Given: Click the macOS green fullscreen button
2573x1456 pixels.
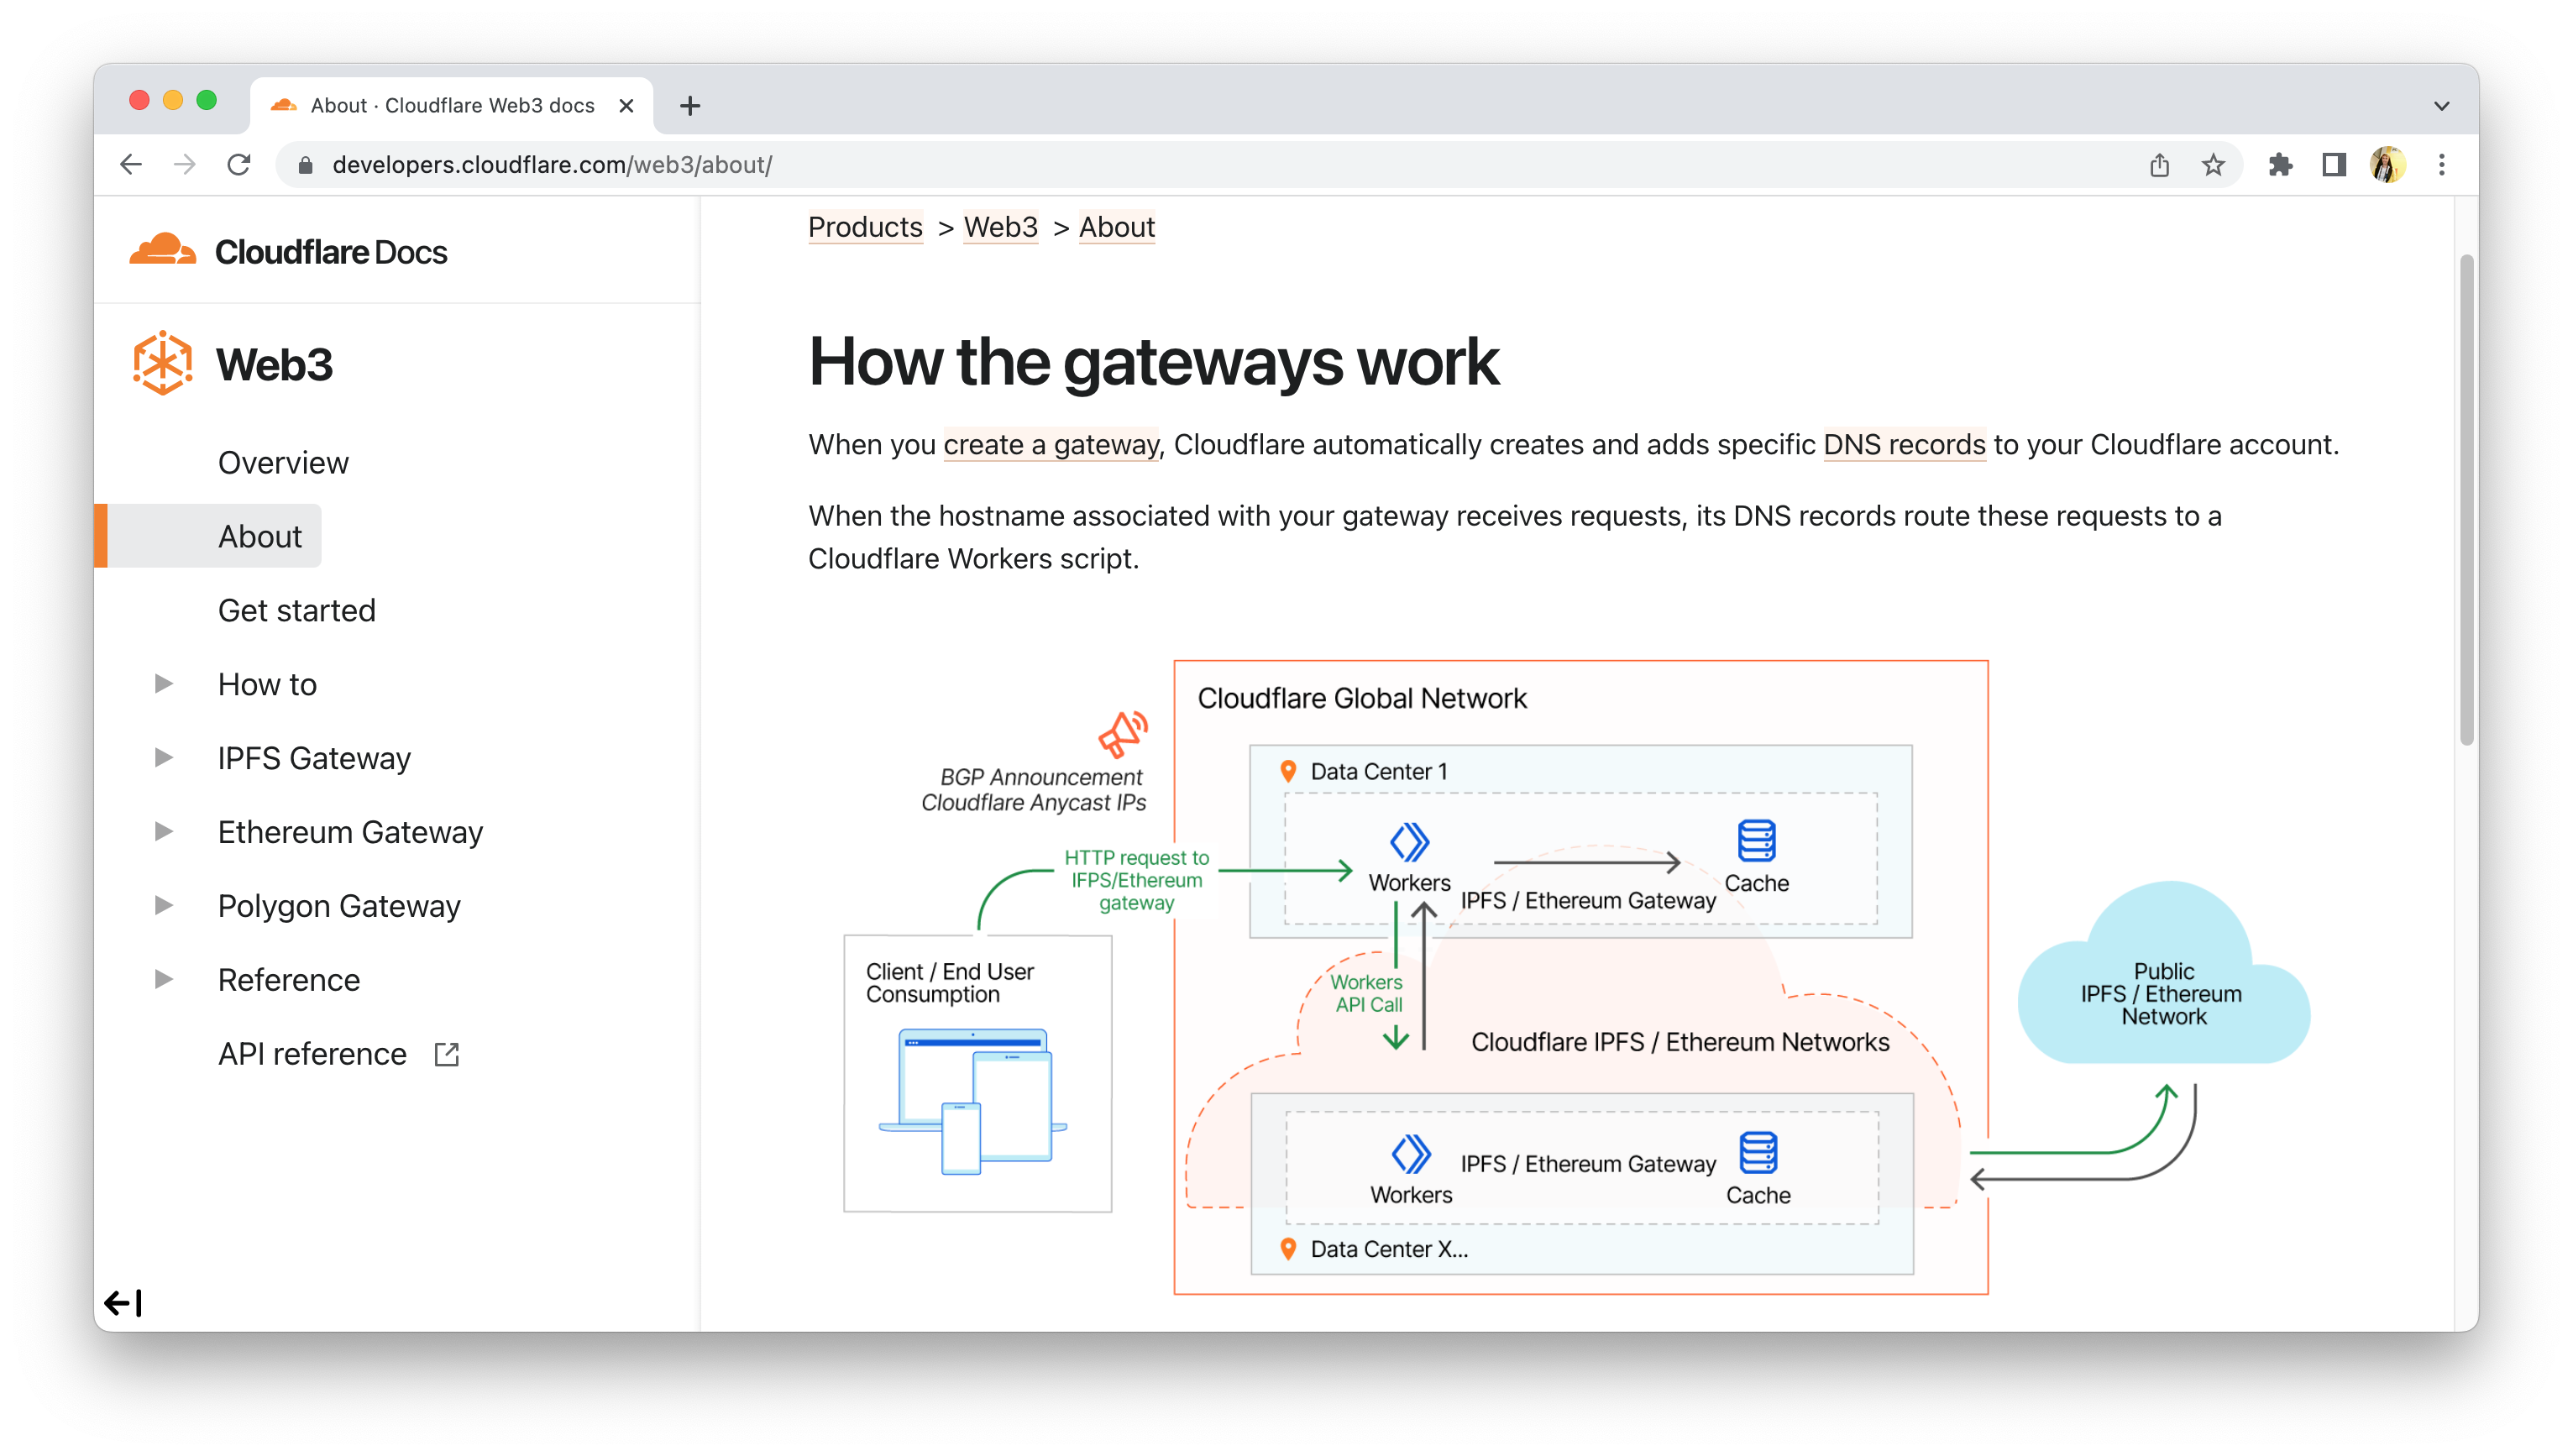Looking at the screenshot, I should point(206,101).
